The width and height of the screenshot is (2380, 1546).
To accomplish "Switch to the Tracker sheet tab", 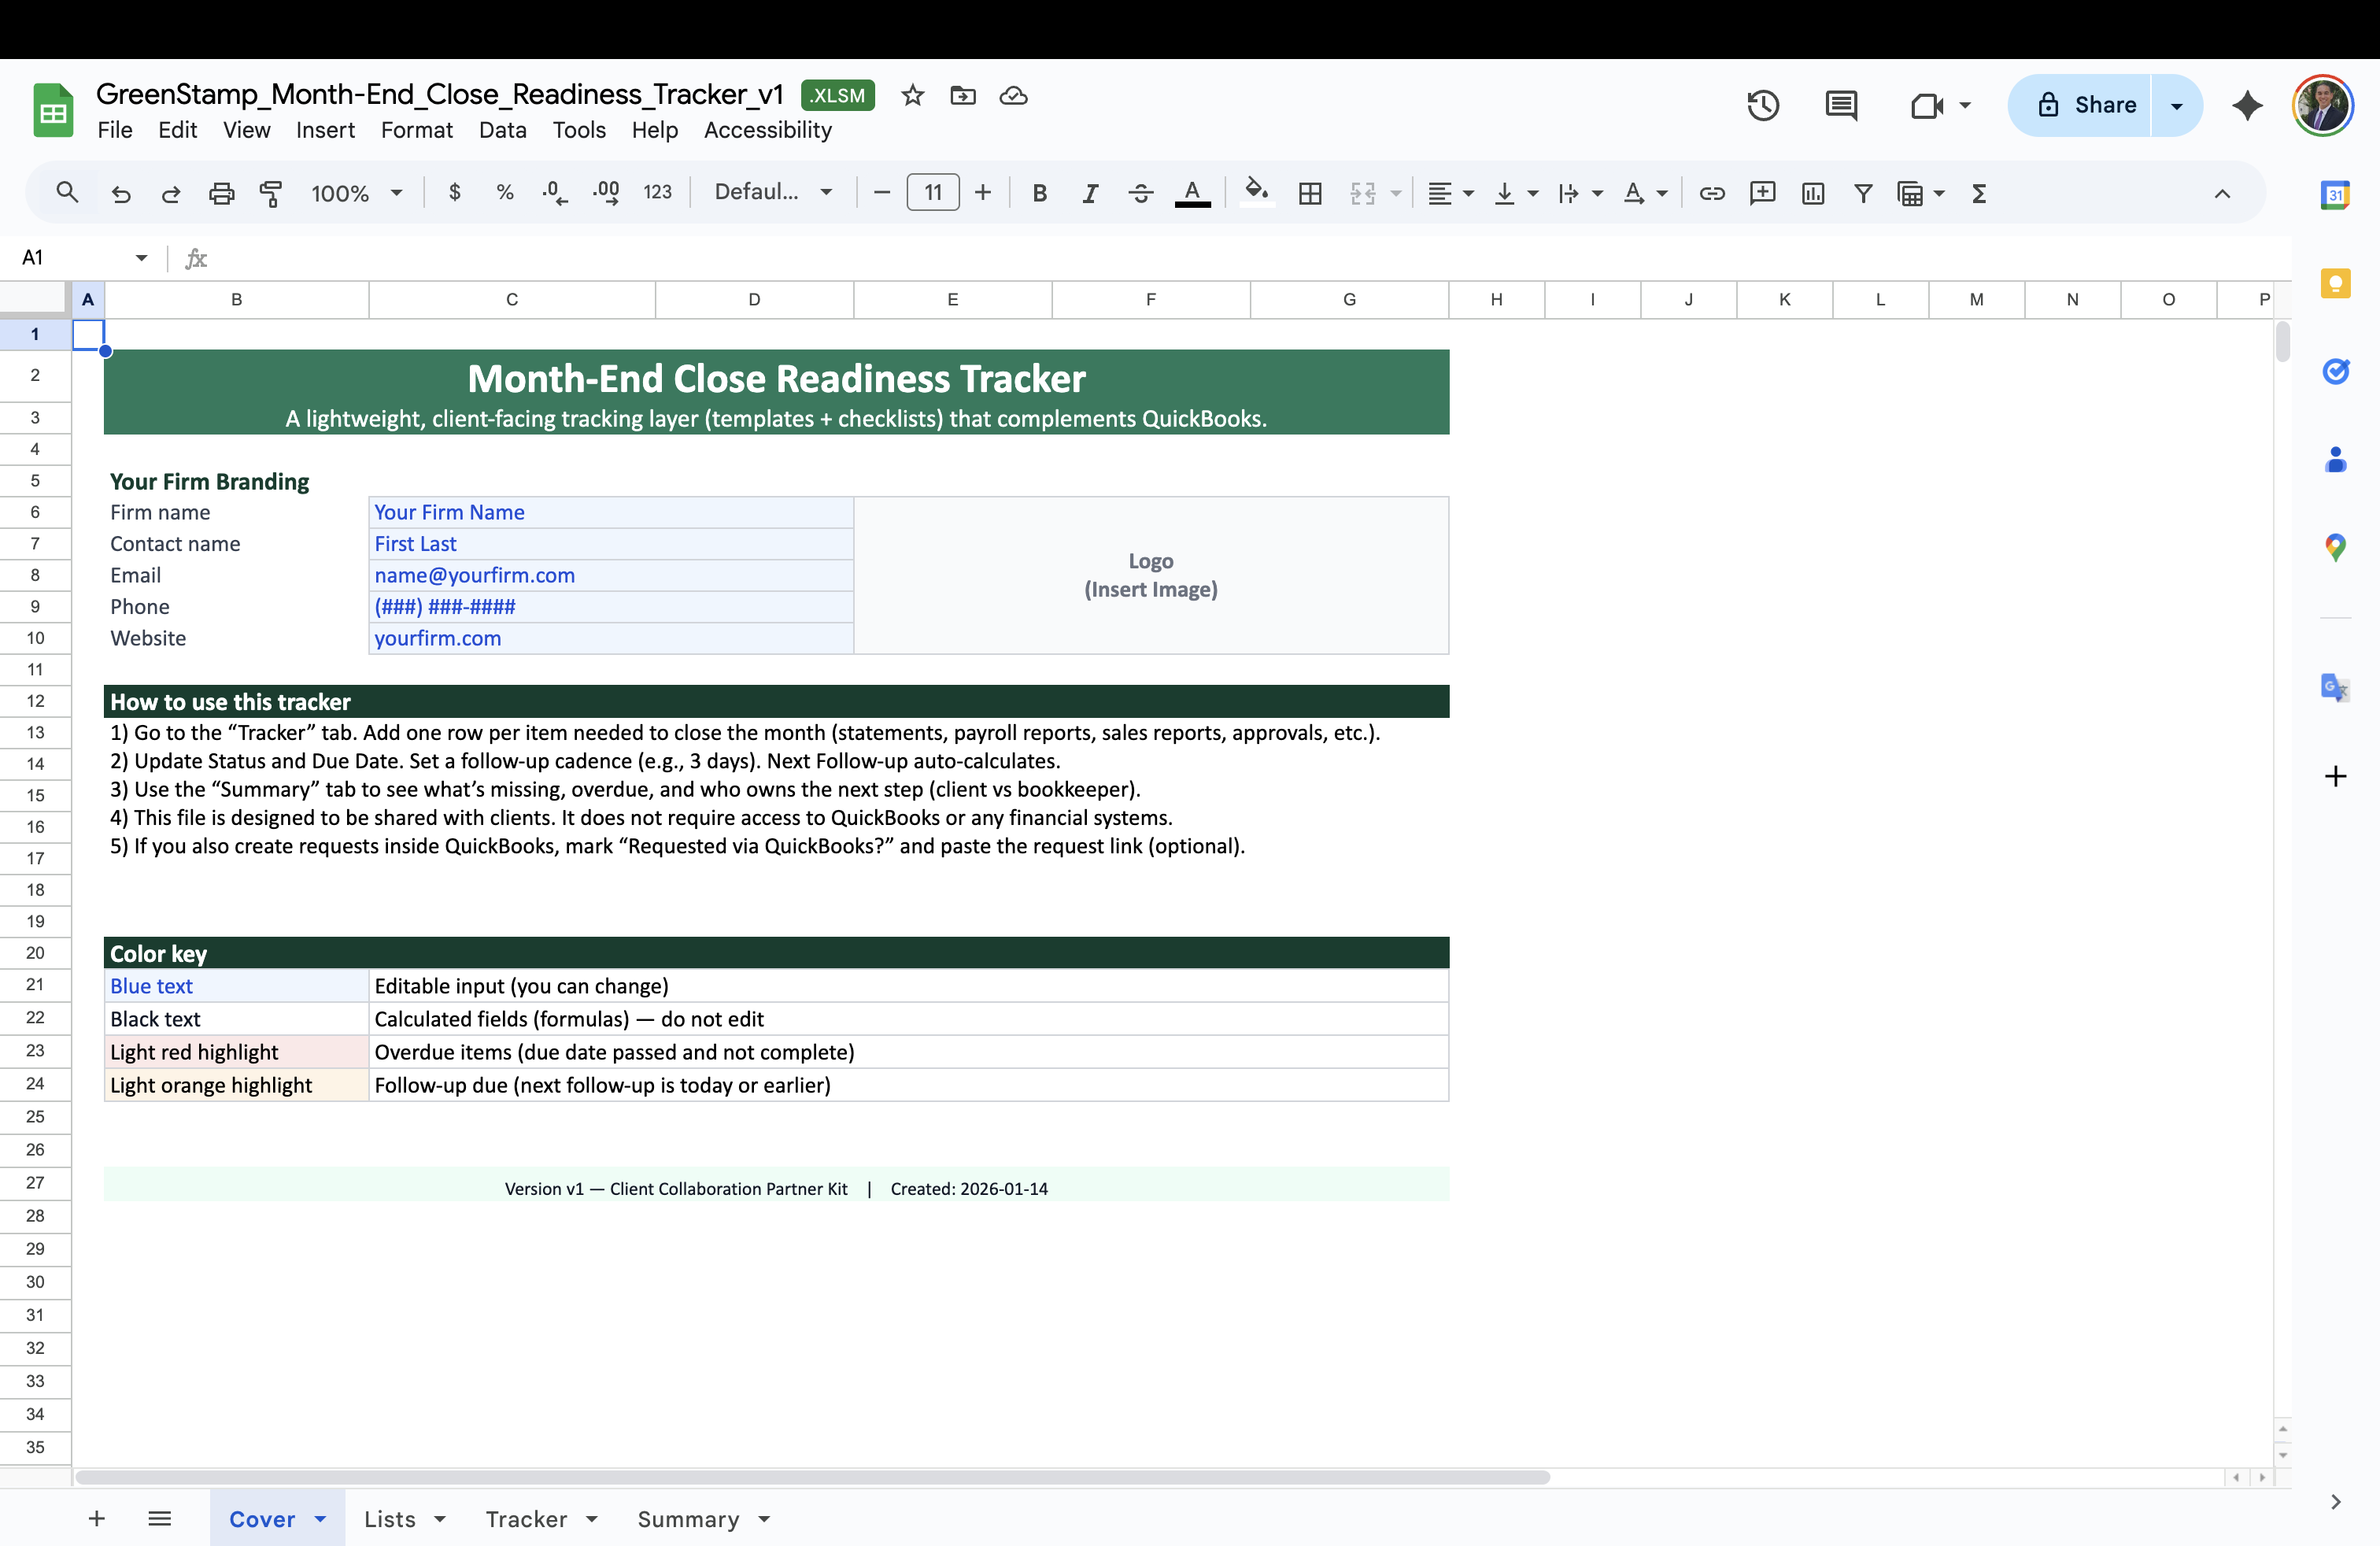I will pyautogui.click(x=526, y=1519).
